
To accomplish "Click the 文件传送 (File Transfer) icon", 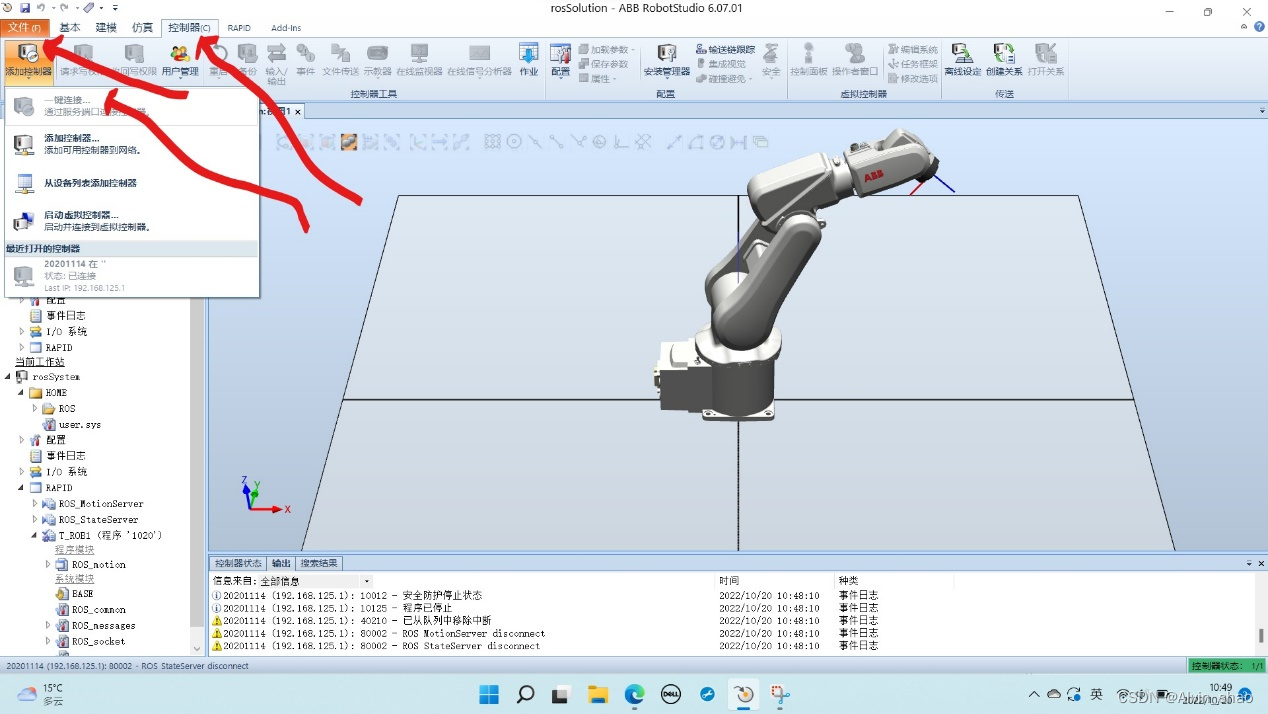I will tap(340, 60).
